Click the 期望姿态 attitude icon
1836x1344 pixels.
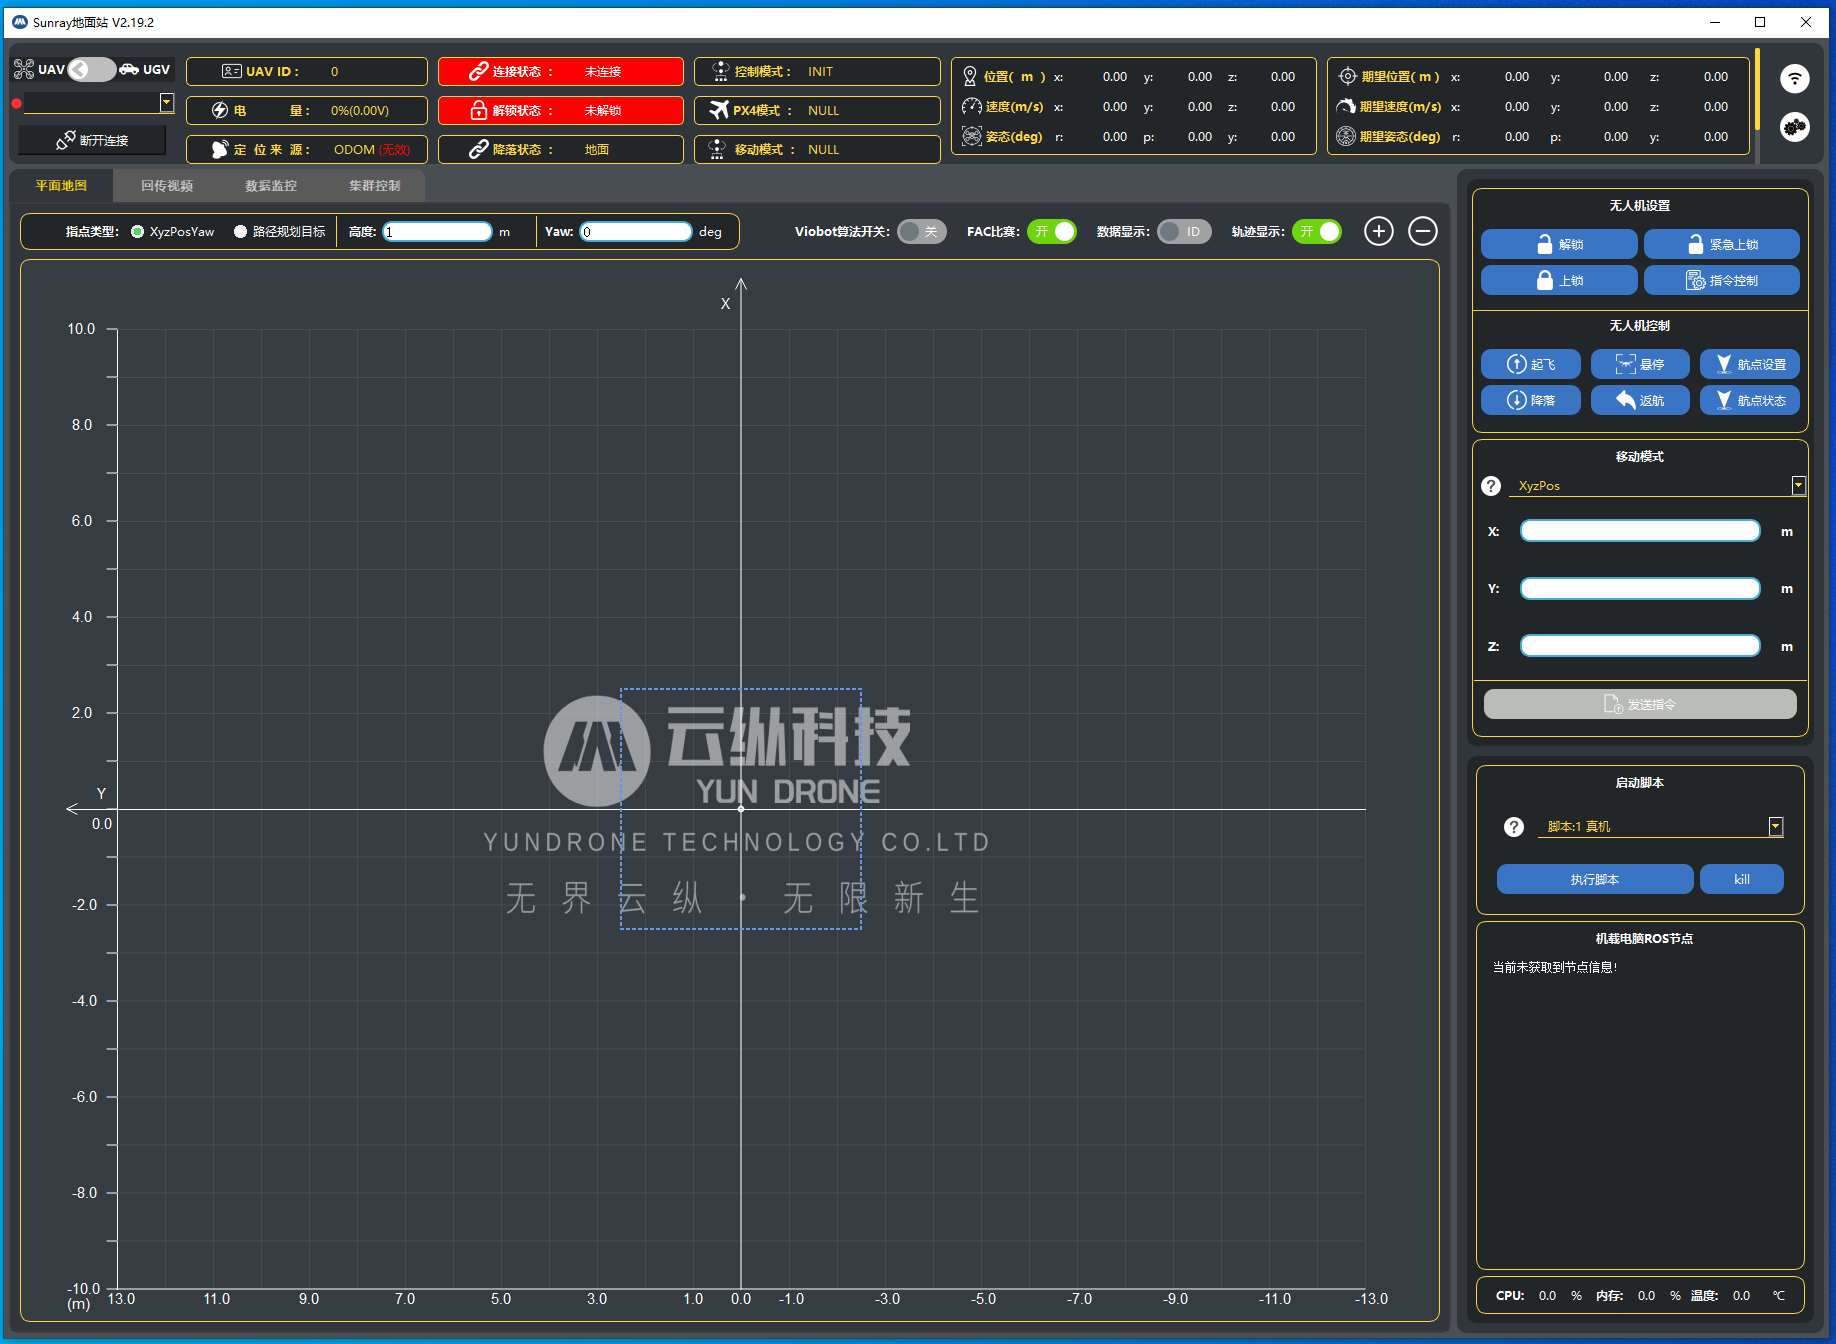click(x=1346, y=136)
